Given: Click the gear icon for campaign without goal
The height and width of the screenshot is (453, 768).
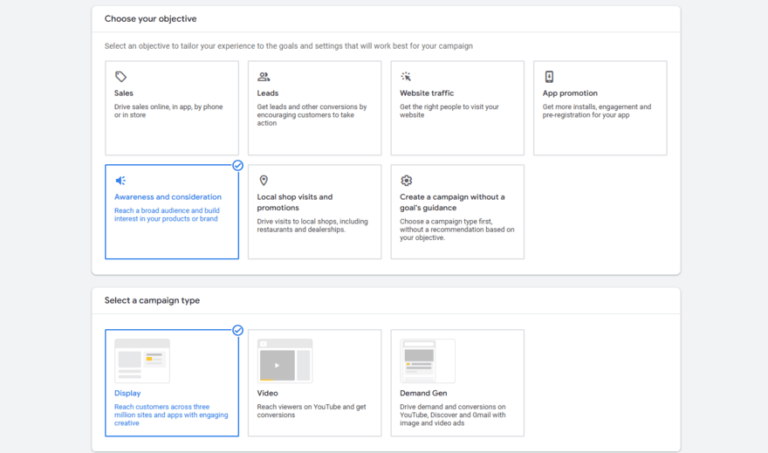Looking at the screenshot, I should 406,180.
